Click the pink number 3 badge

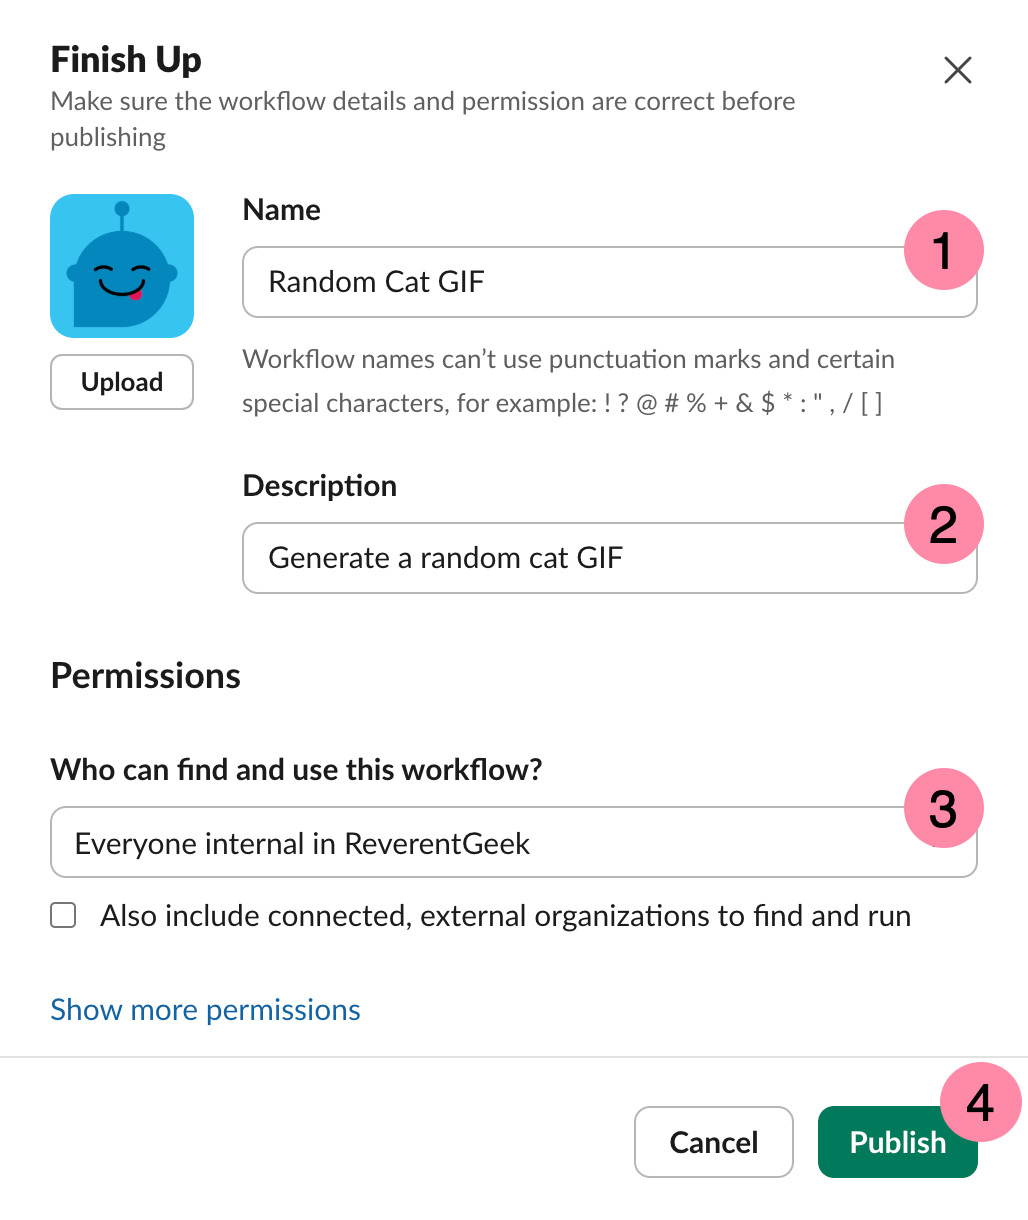(x=943, y=808)
